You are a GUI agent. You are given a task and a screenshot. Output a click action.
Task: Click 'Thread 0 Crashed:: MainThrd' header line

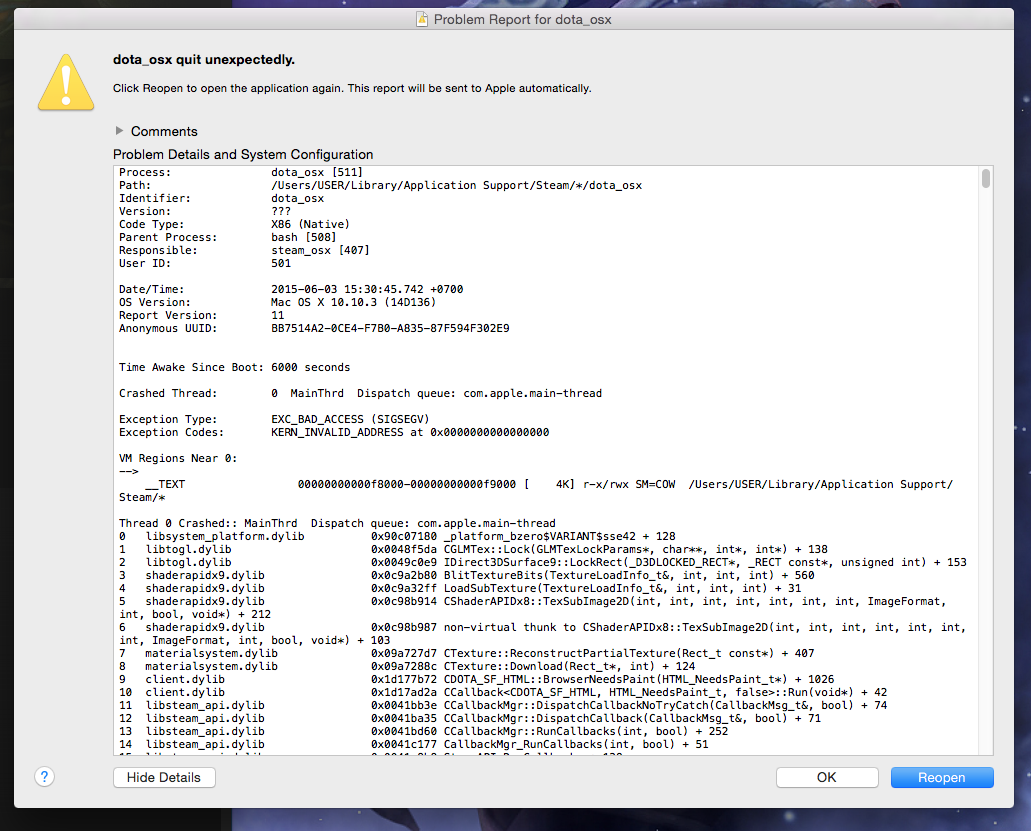337,523
